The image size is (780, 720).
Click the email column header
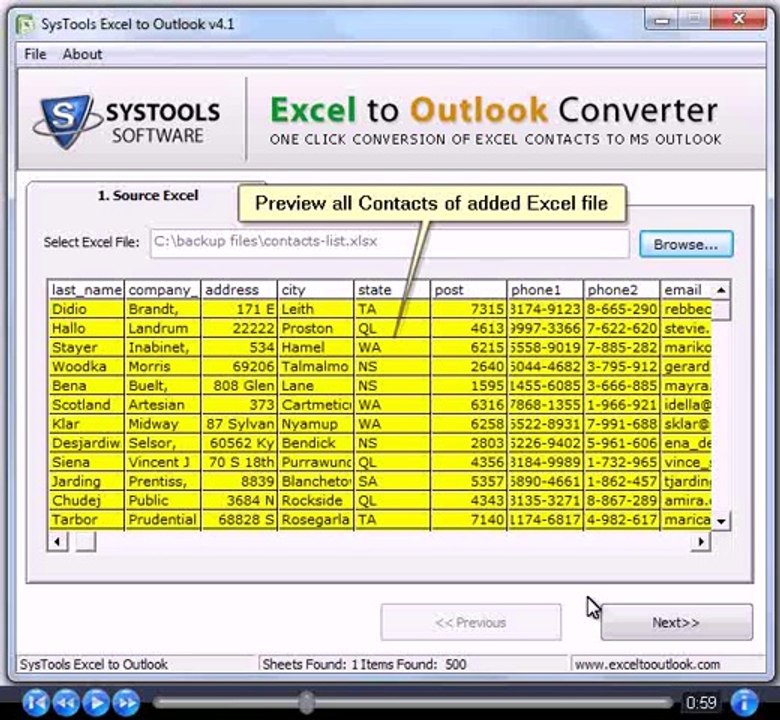pos(686,290)
